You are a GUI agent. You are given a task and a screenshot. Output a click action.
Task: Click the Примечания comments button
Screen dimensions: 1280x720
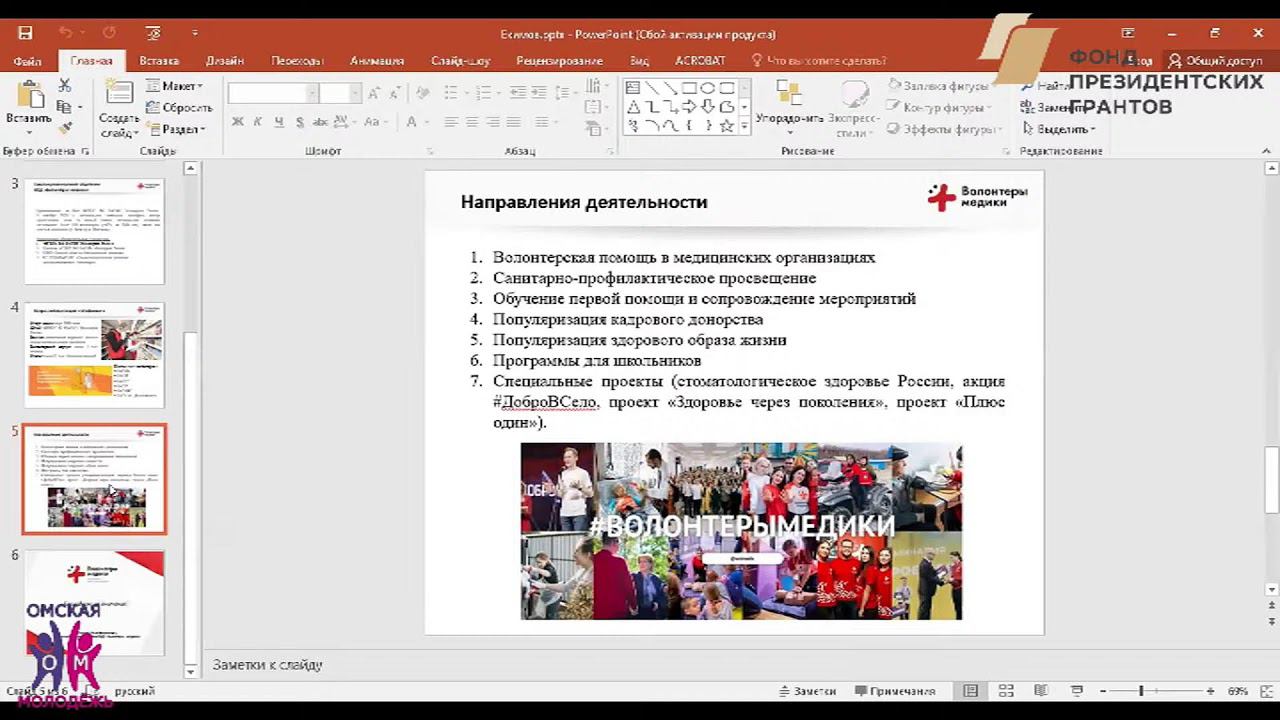(895, 691)
